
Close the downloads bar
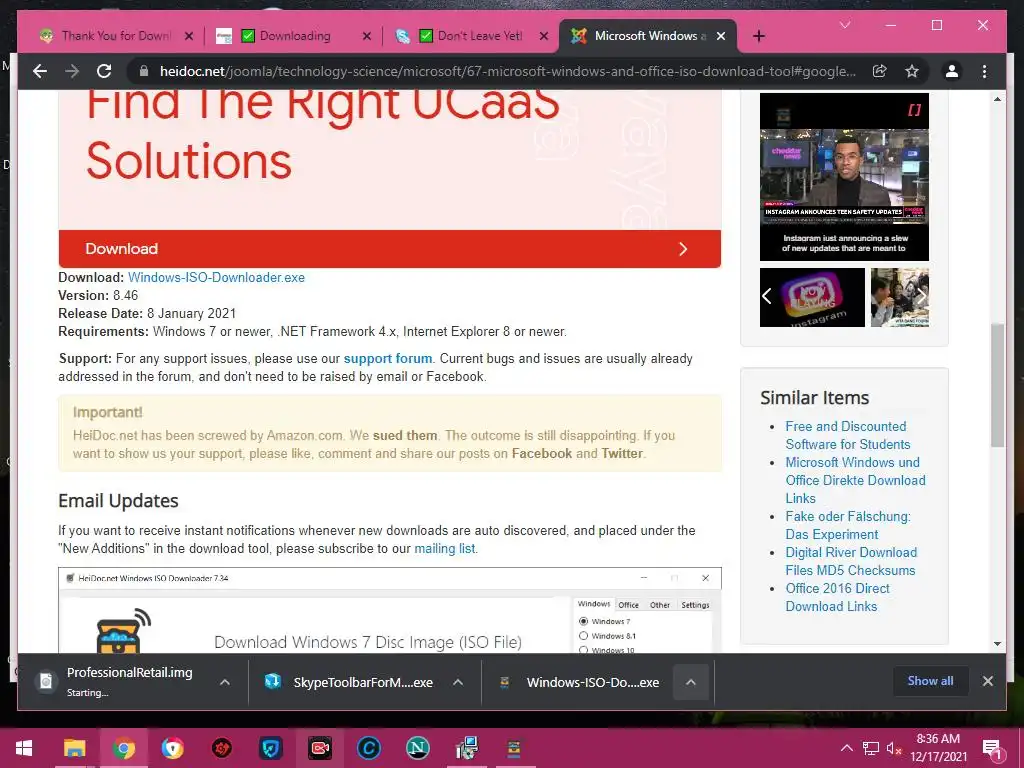987,680
